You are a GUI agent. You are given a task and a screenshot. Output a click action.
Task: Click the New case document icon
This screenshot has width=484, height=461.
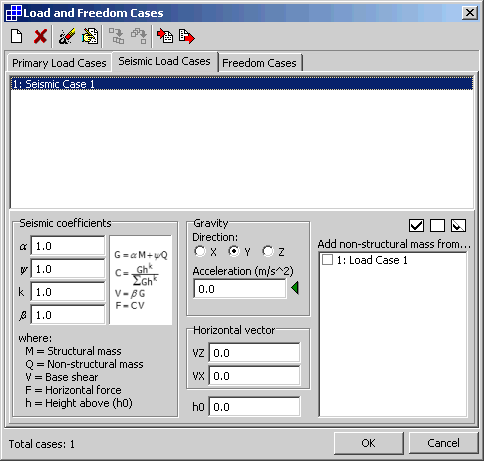[x=16, y=36]
